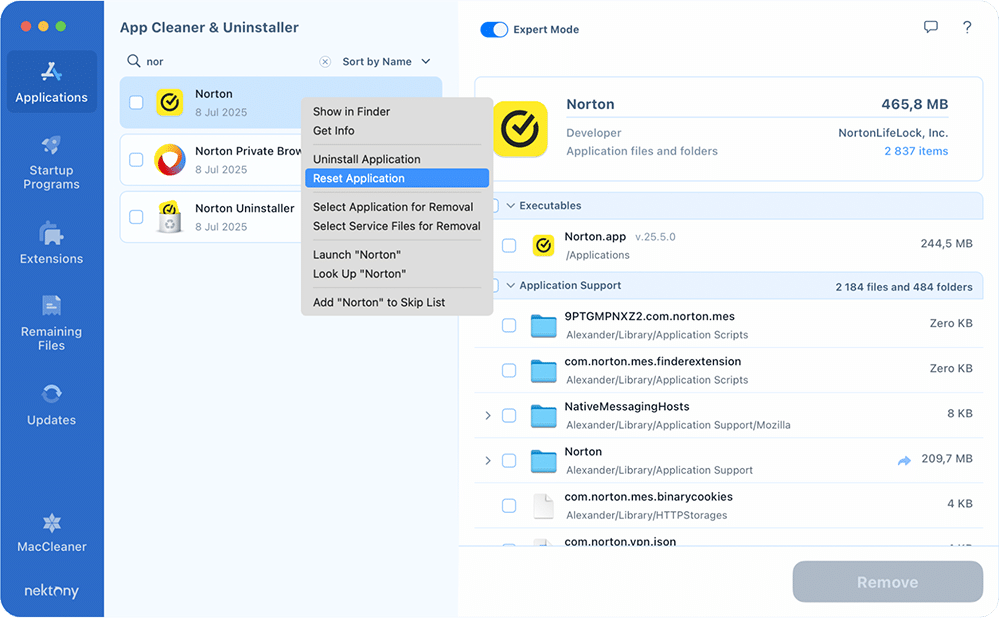Open help with the question mark

[x=967, y=27]
